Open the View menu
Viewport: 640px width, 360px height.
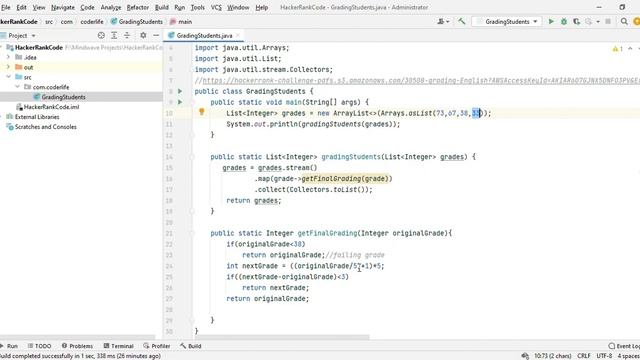click(39, 7)
